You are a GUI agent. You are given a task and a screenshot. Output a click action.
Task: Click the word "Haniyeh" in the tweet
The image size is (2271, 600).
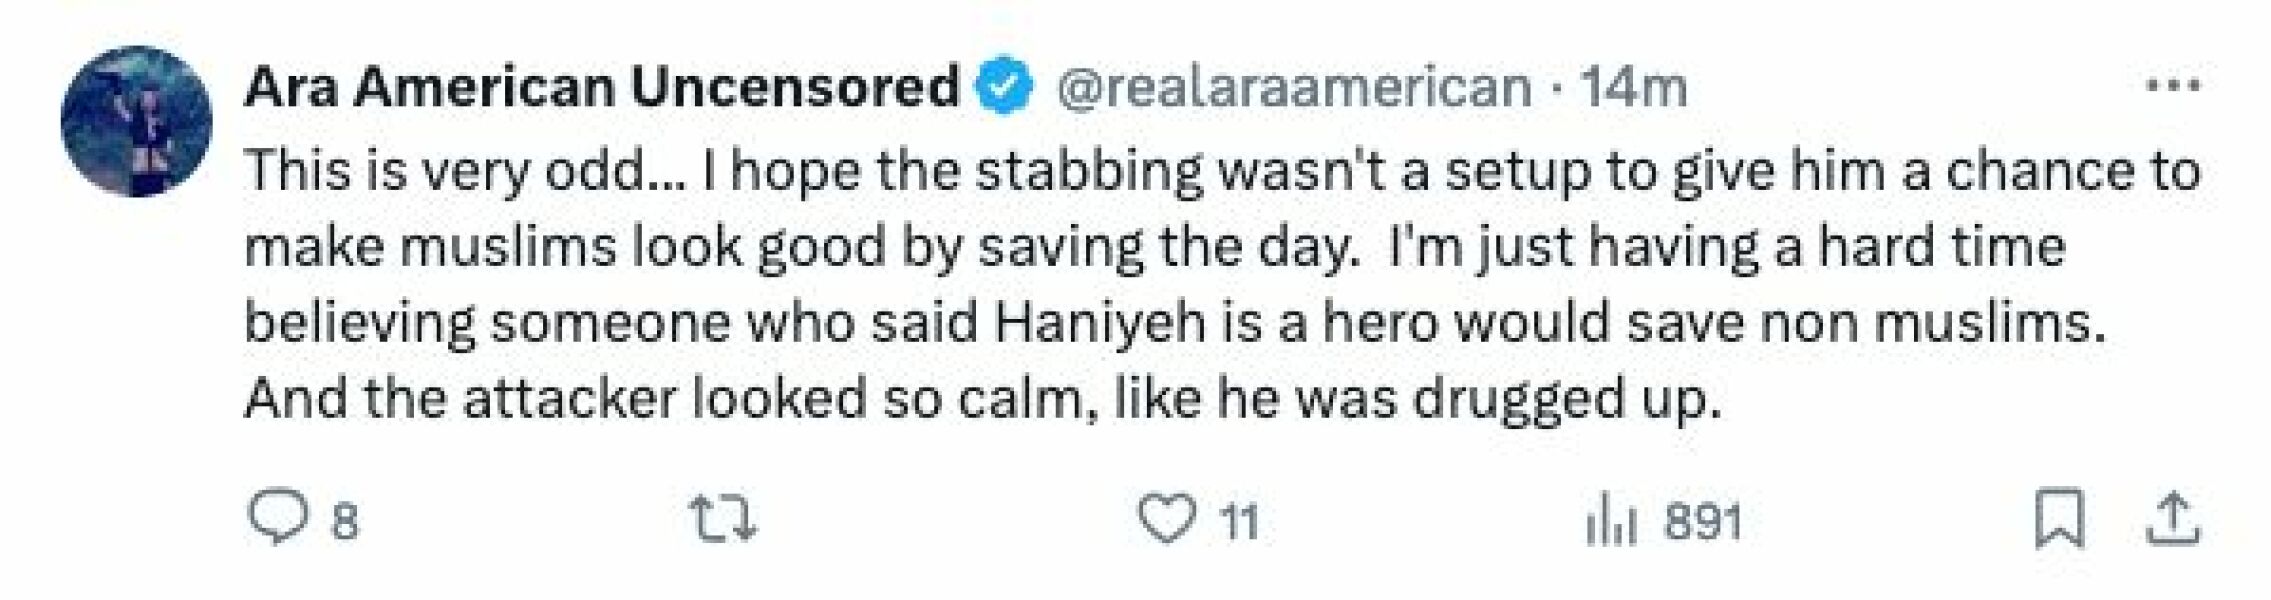tap(1099, 323)
